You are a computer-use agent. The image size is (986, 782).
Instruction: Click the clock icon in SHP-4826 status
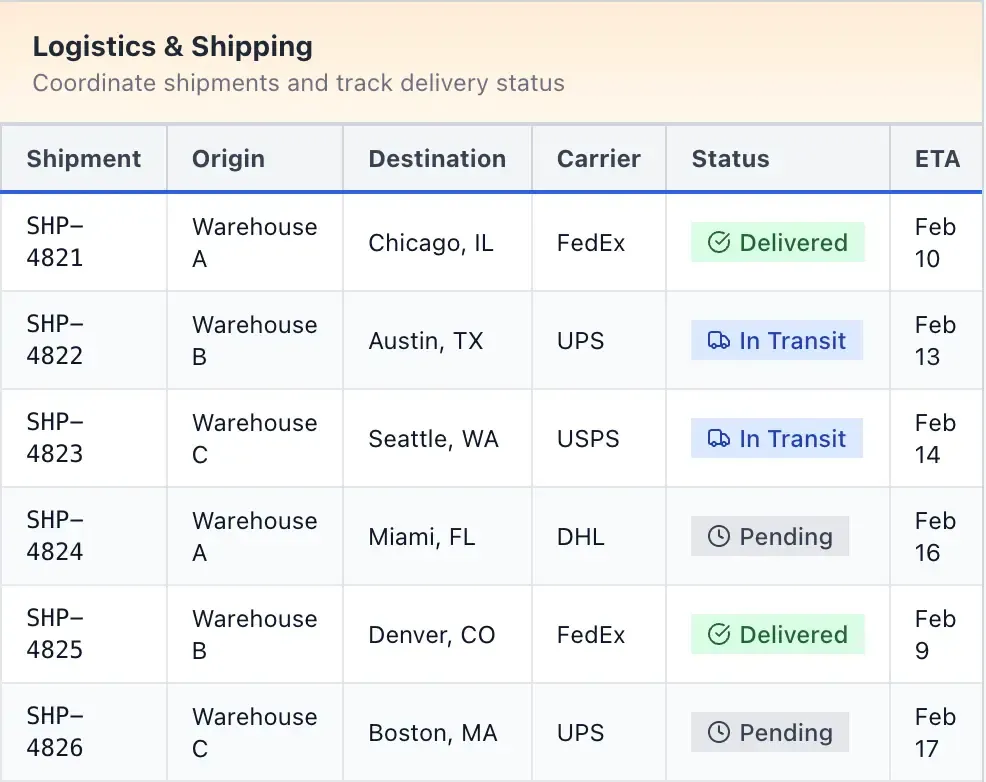tap(719, 733)
